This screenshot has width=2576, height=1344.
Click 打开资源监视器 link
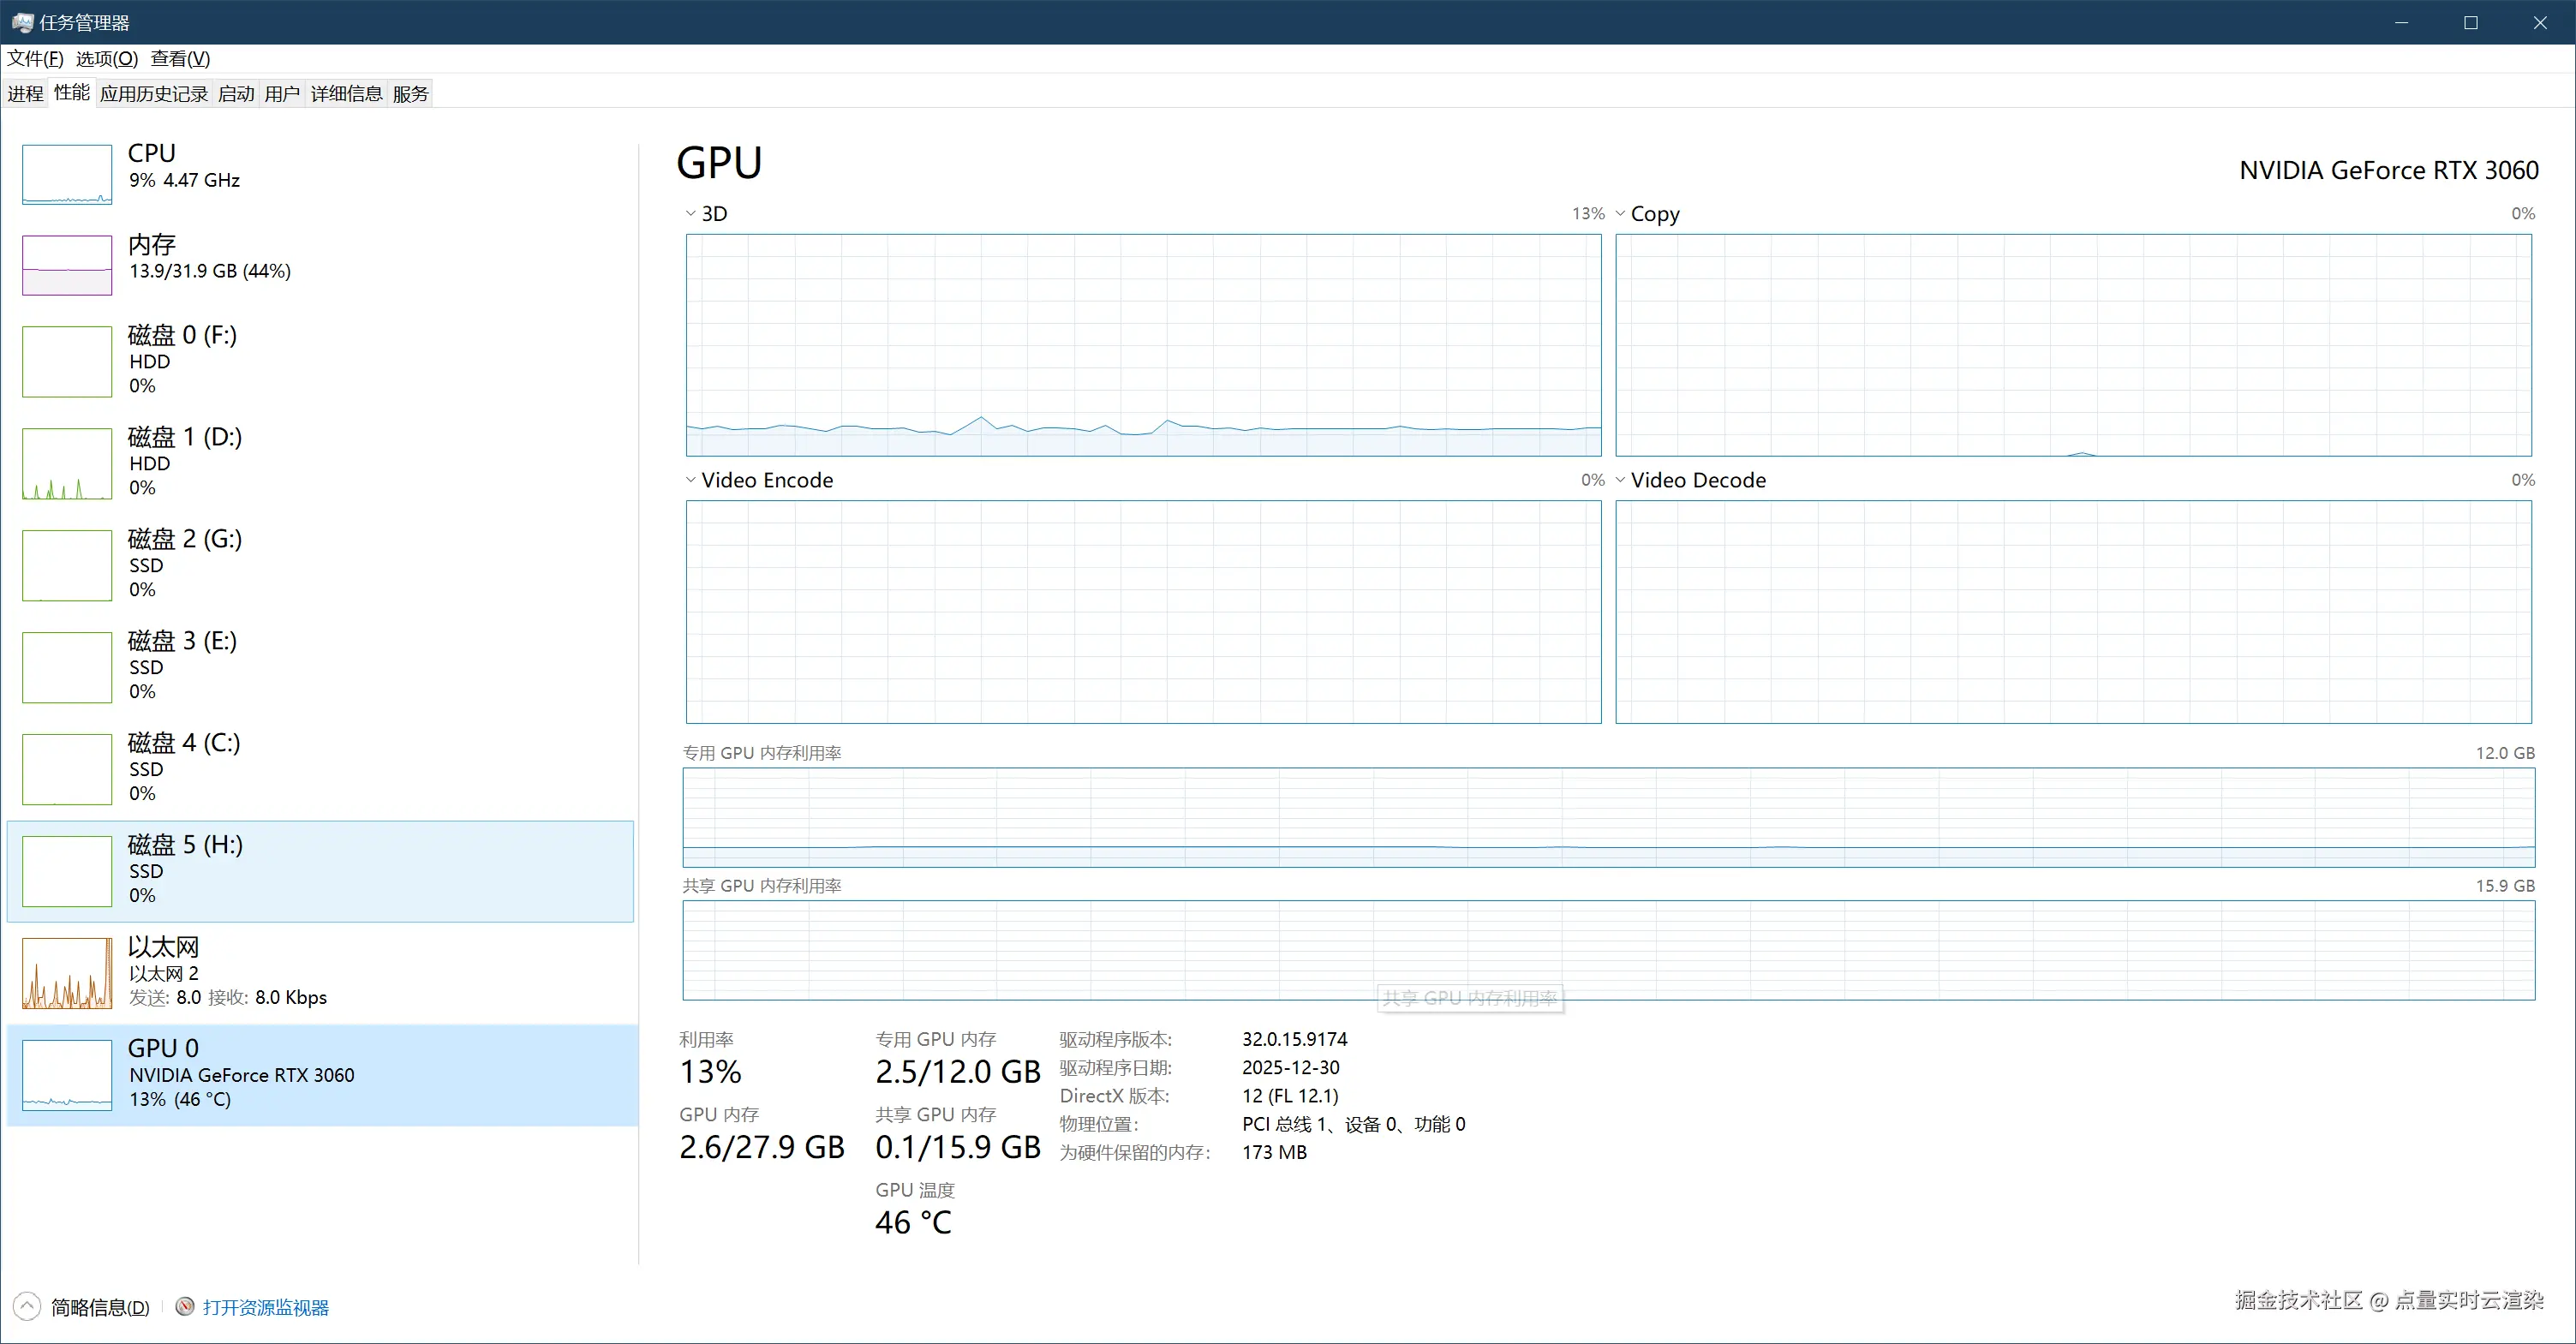(266, 1307)
